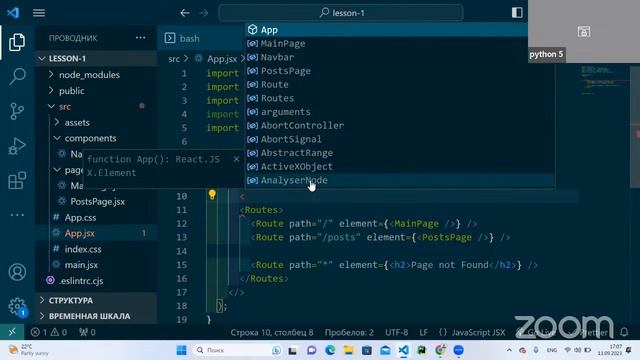Screen dimensions: 640x360
Task: Collapse the src folder
Action: tap(64, 107)
